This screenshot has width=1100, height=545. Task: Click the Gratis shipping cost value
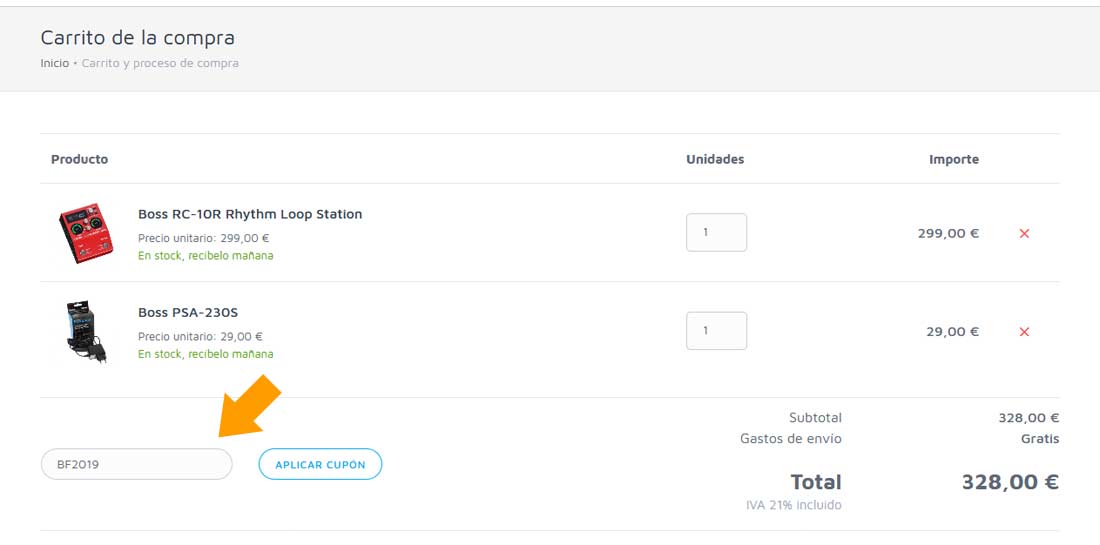pos(1040,439)
